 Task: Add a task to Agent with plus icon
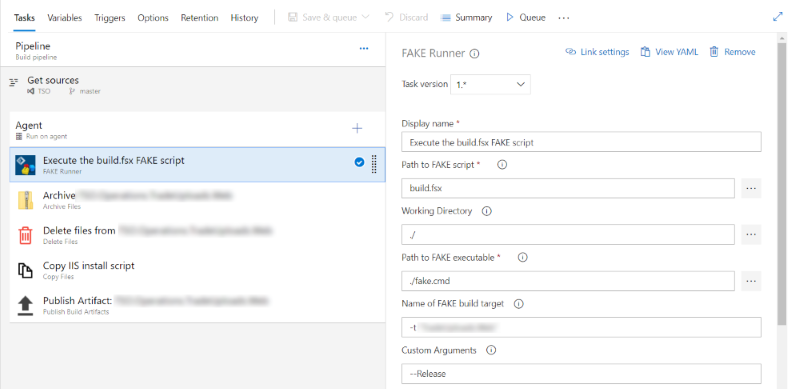pyautogui.click(x=357, y=128)
